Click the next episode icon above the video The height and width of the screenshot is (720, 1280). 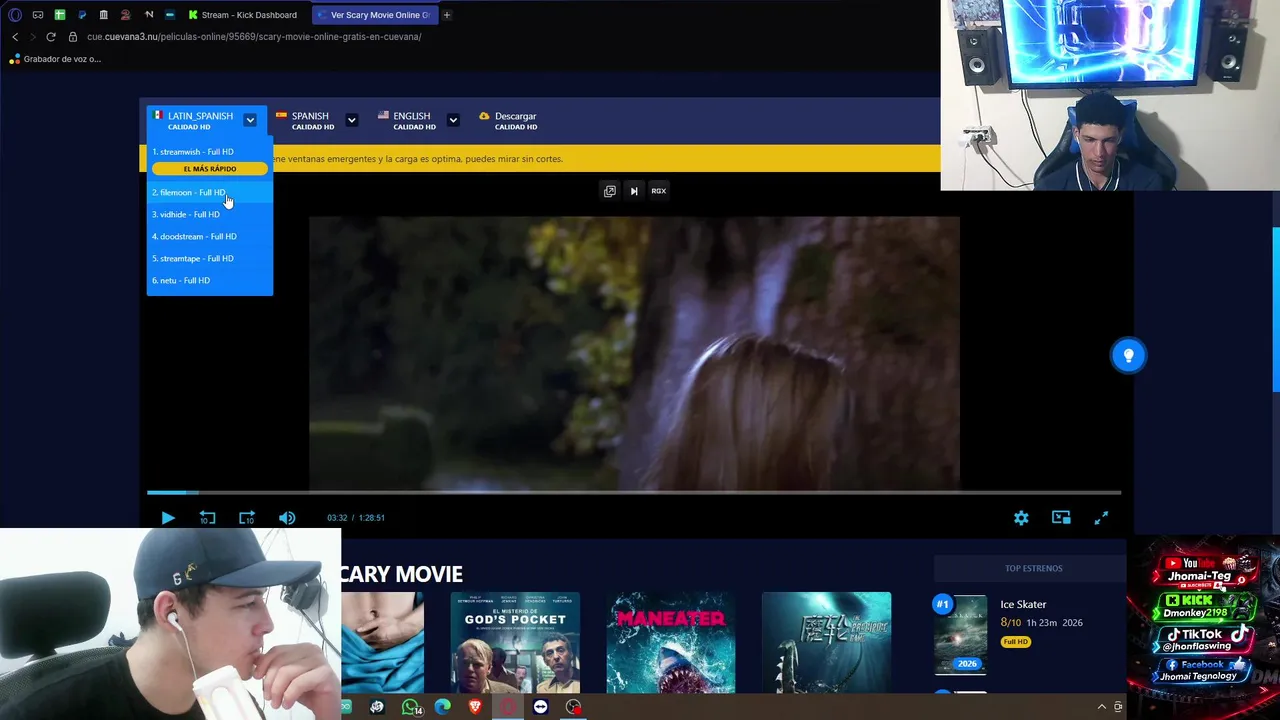pos(634,191)
